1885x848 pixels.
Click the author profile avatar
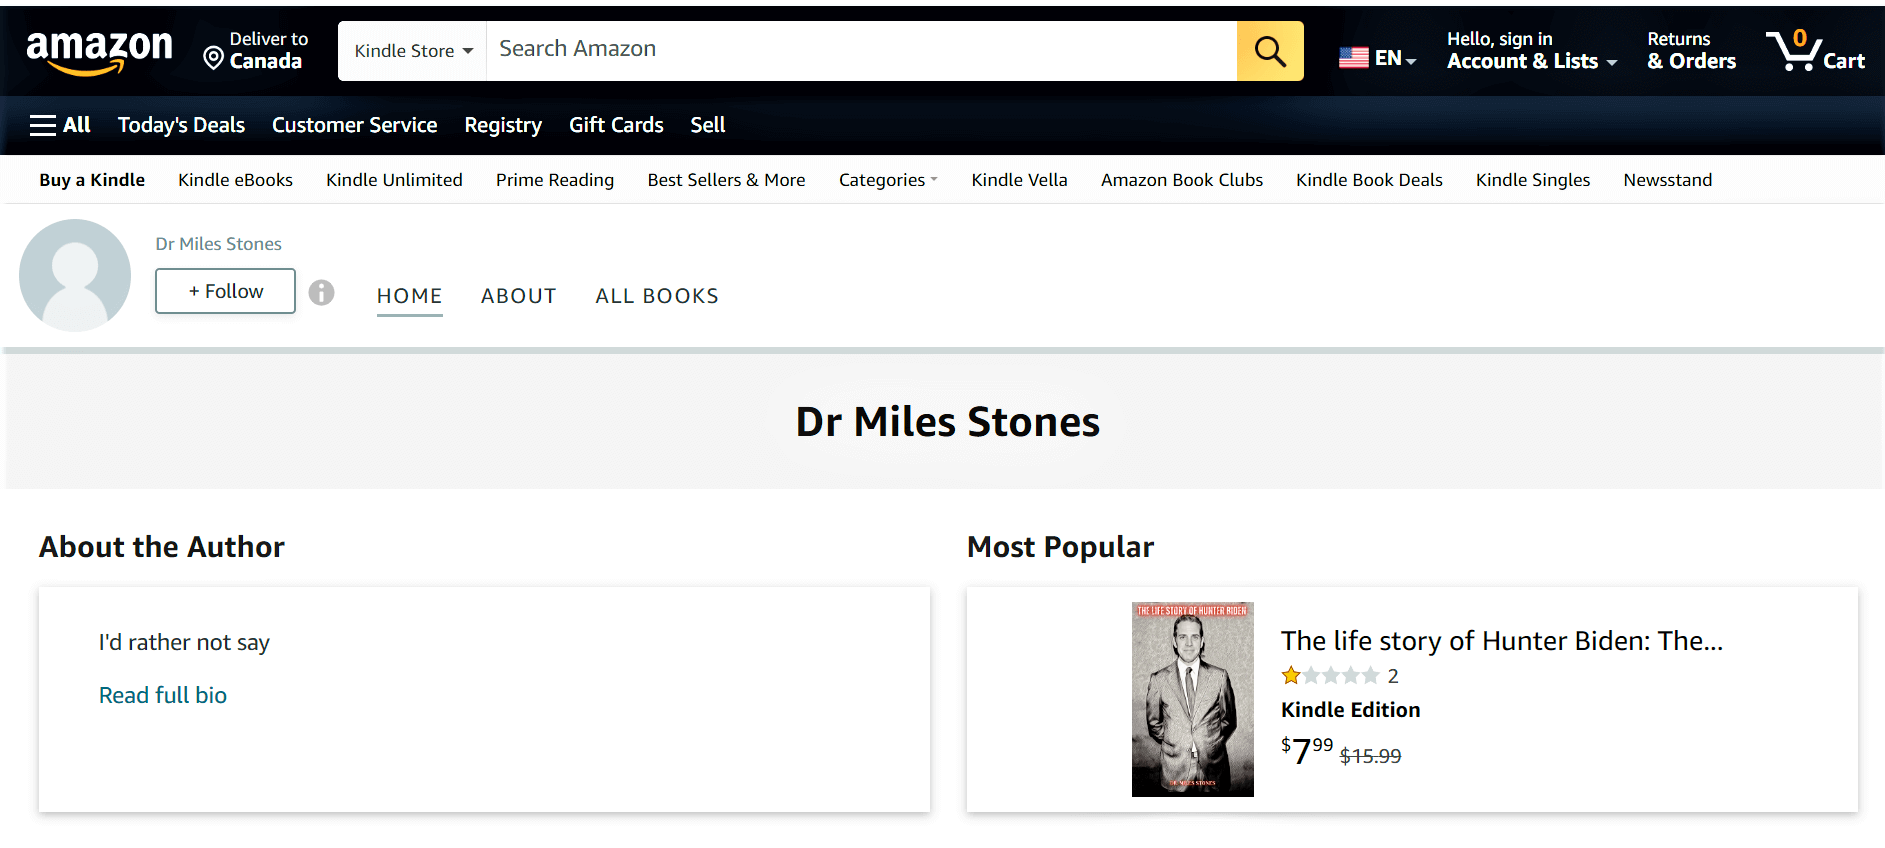(x=75, y=275)
